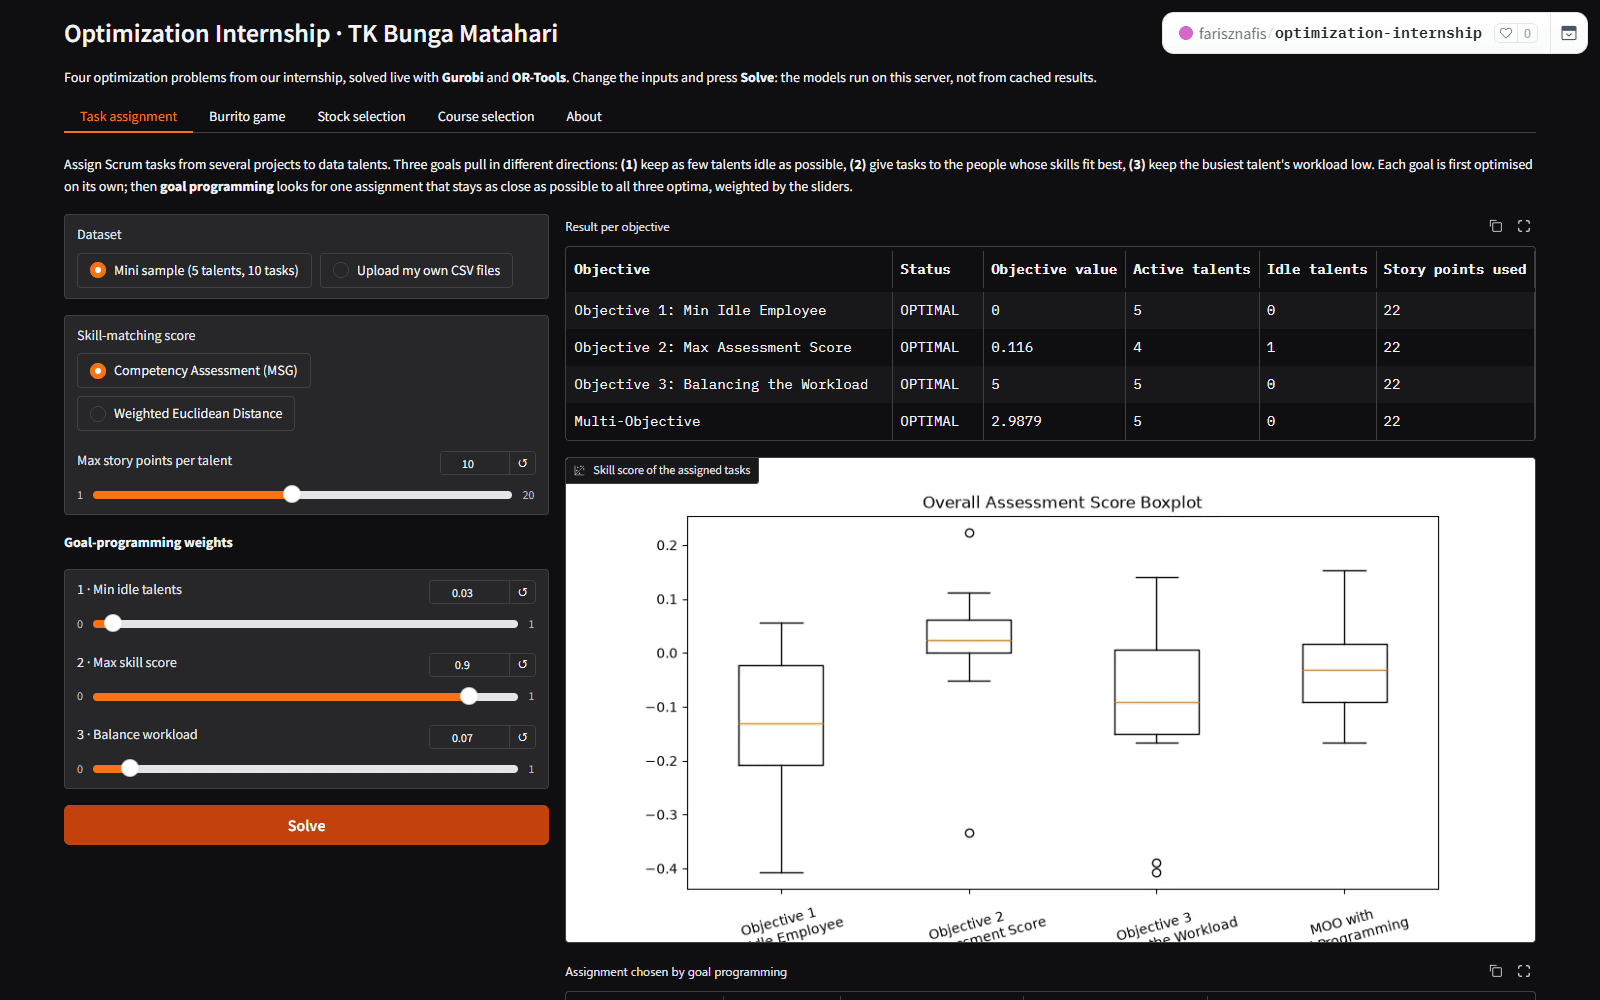
Task: Adjust the Balance workload slider
Action: coord(305,769)
